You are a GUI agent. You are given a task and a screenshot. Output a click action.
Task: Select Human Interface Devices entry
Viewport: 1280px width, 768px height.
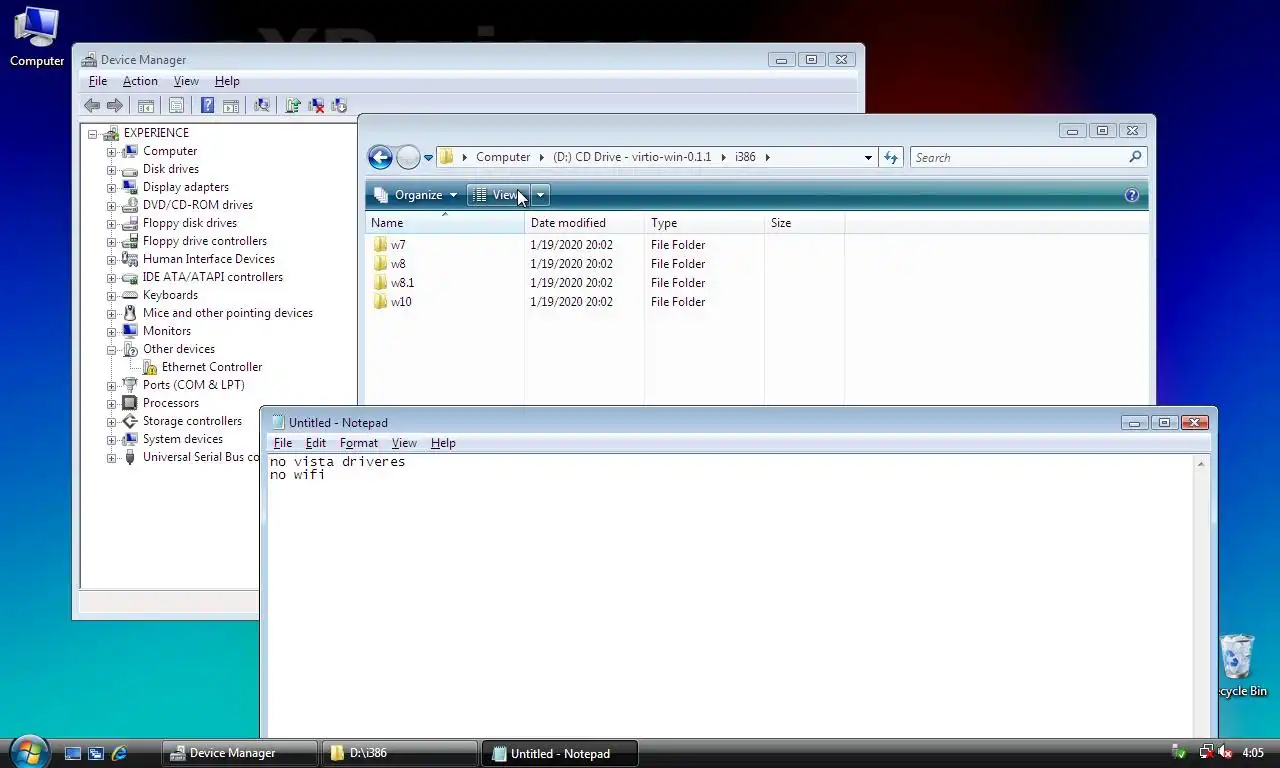click(x=209, y=259)
